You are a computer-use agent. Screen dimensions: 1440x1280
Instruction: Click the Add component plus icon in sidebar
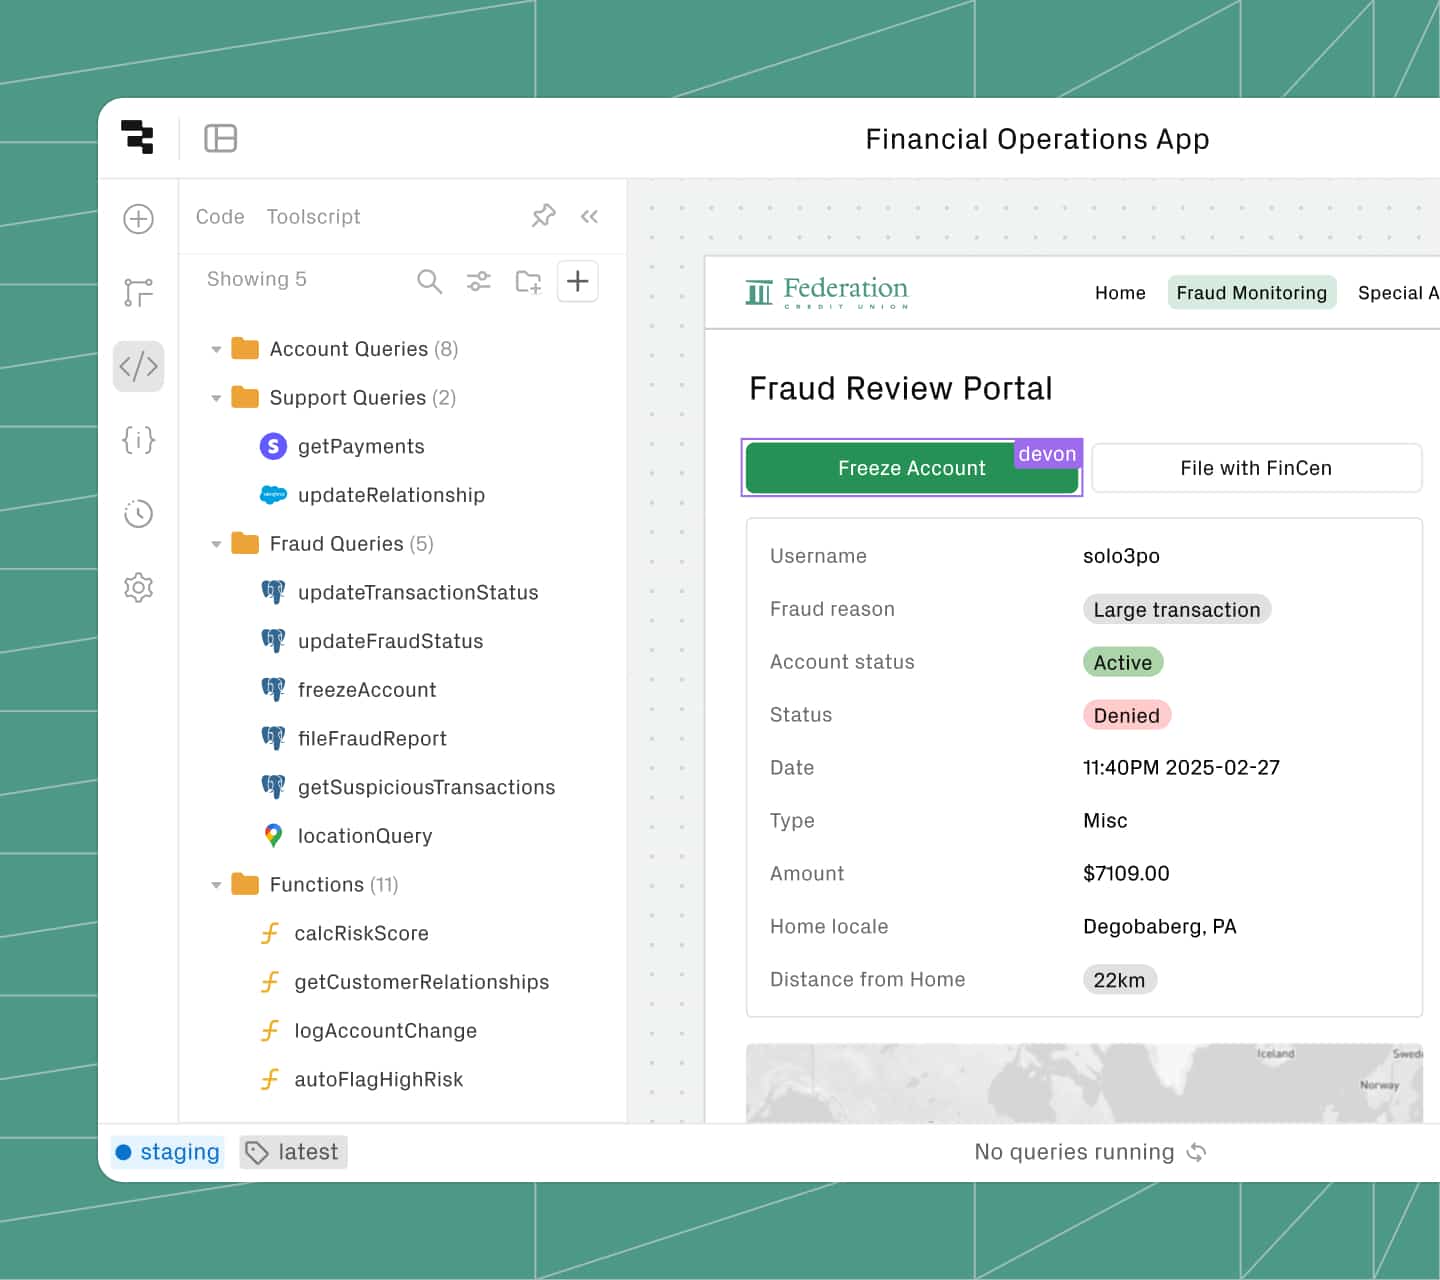pyautogui.click(x=138, y=219)
